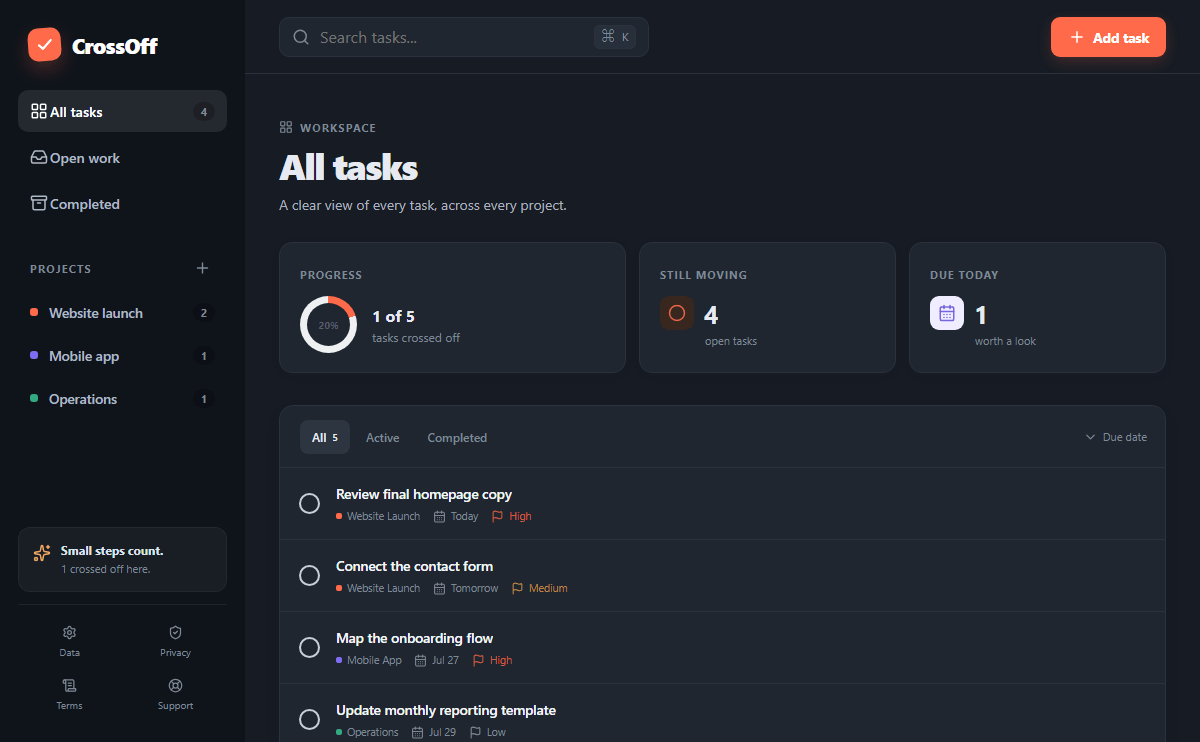Switch to the All tab in task list
1200x742 pixels.
[x=325, y=437]
